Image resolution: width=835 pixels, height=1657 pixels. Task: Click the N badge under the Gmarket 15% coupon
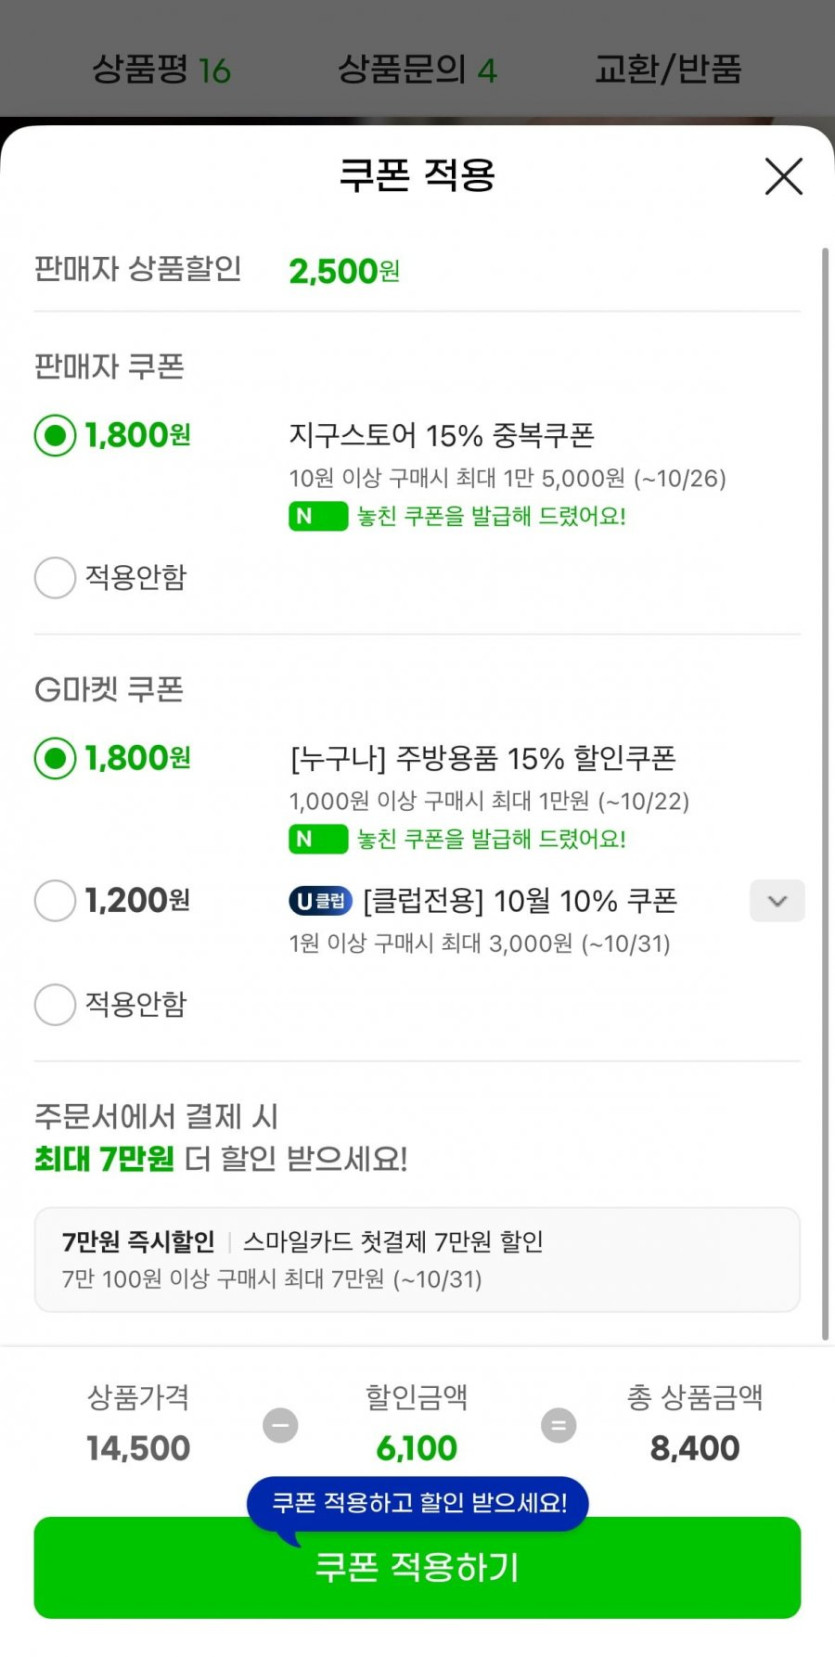(x=317, y=839)
